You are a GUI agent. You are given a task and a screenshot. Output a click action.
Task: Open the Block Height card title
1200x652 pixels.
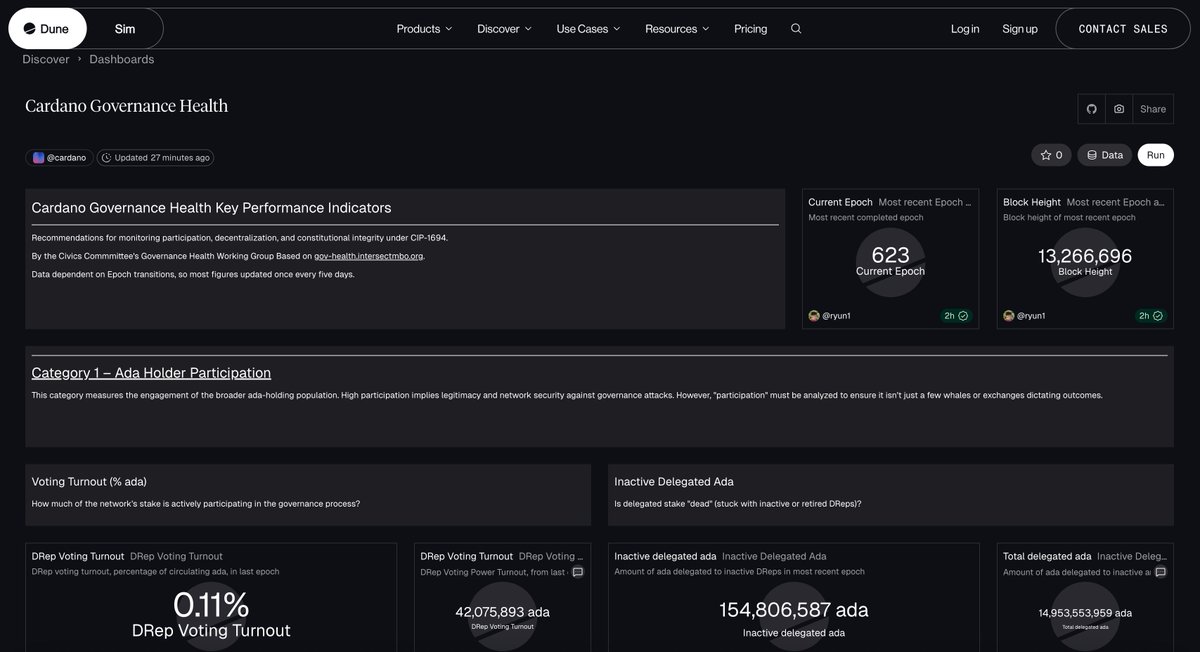pos(1032,202)
